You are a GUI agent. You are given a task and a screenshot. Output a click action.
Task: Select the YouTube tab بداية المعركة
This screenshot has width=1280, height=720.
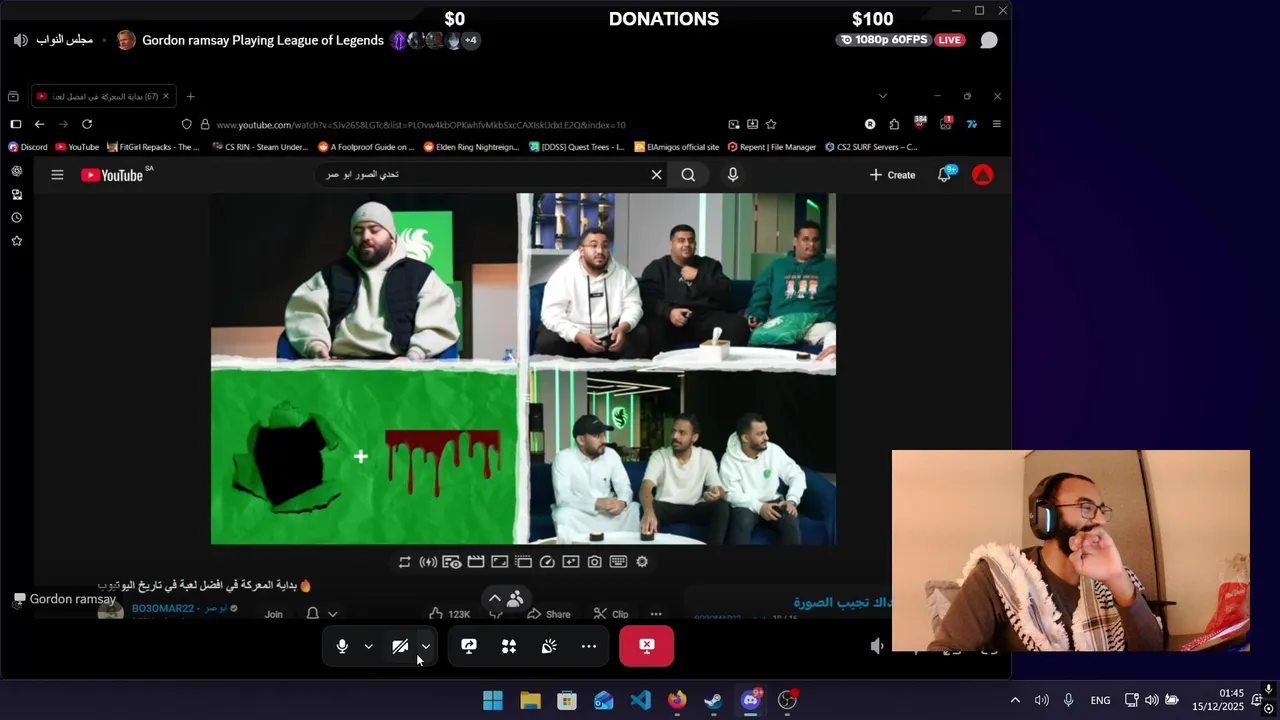click(x=104, y=96)
